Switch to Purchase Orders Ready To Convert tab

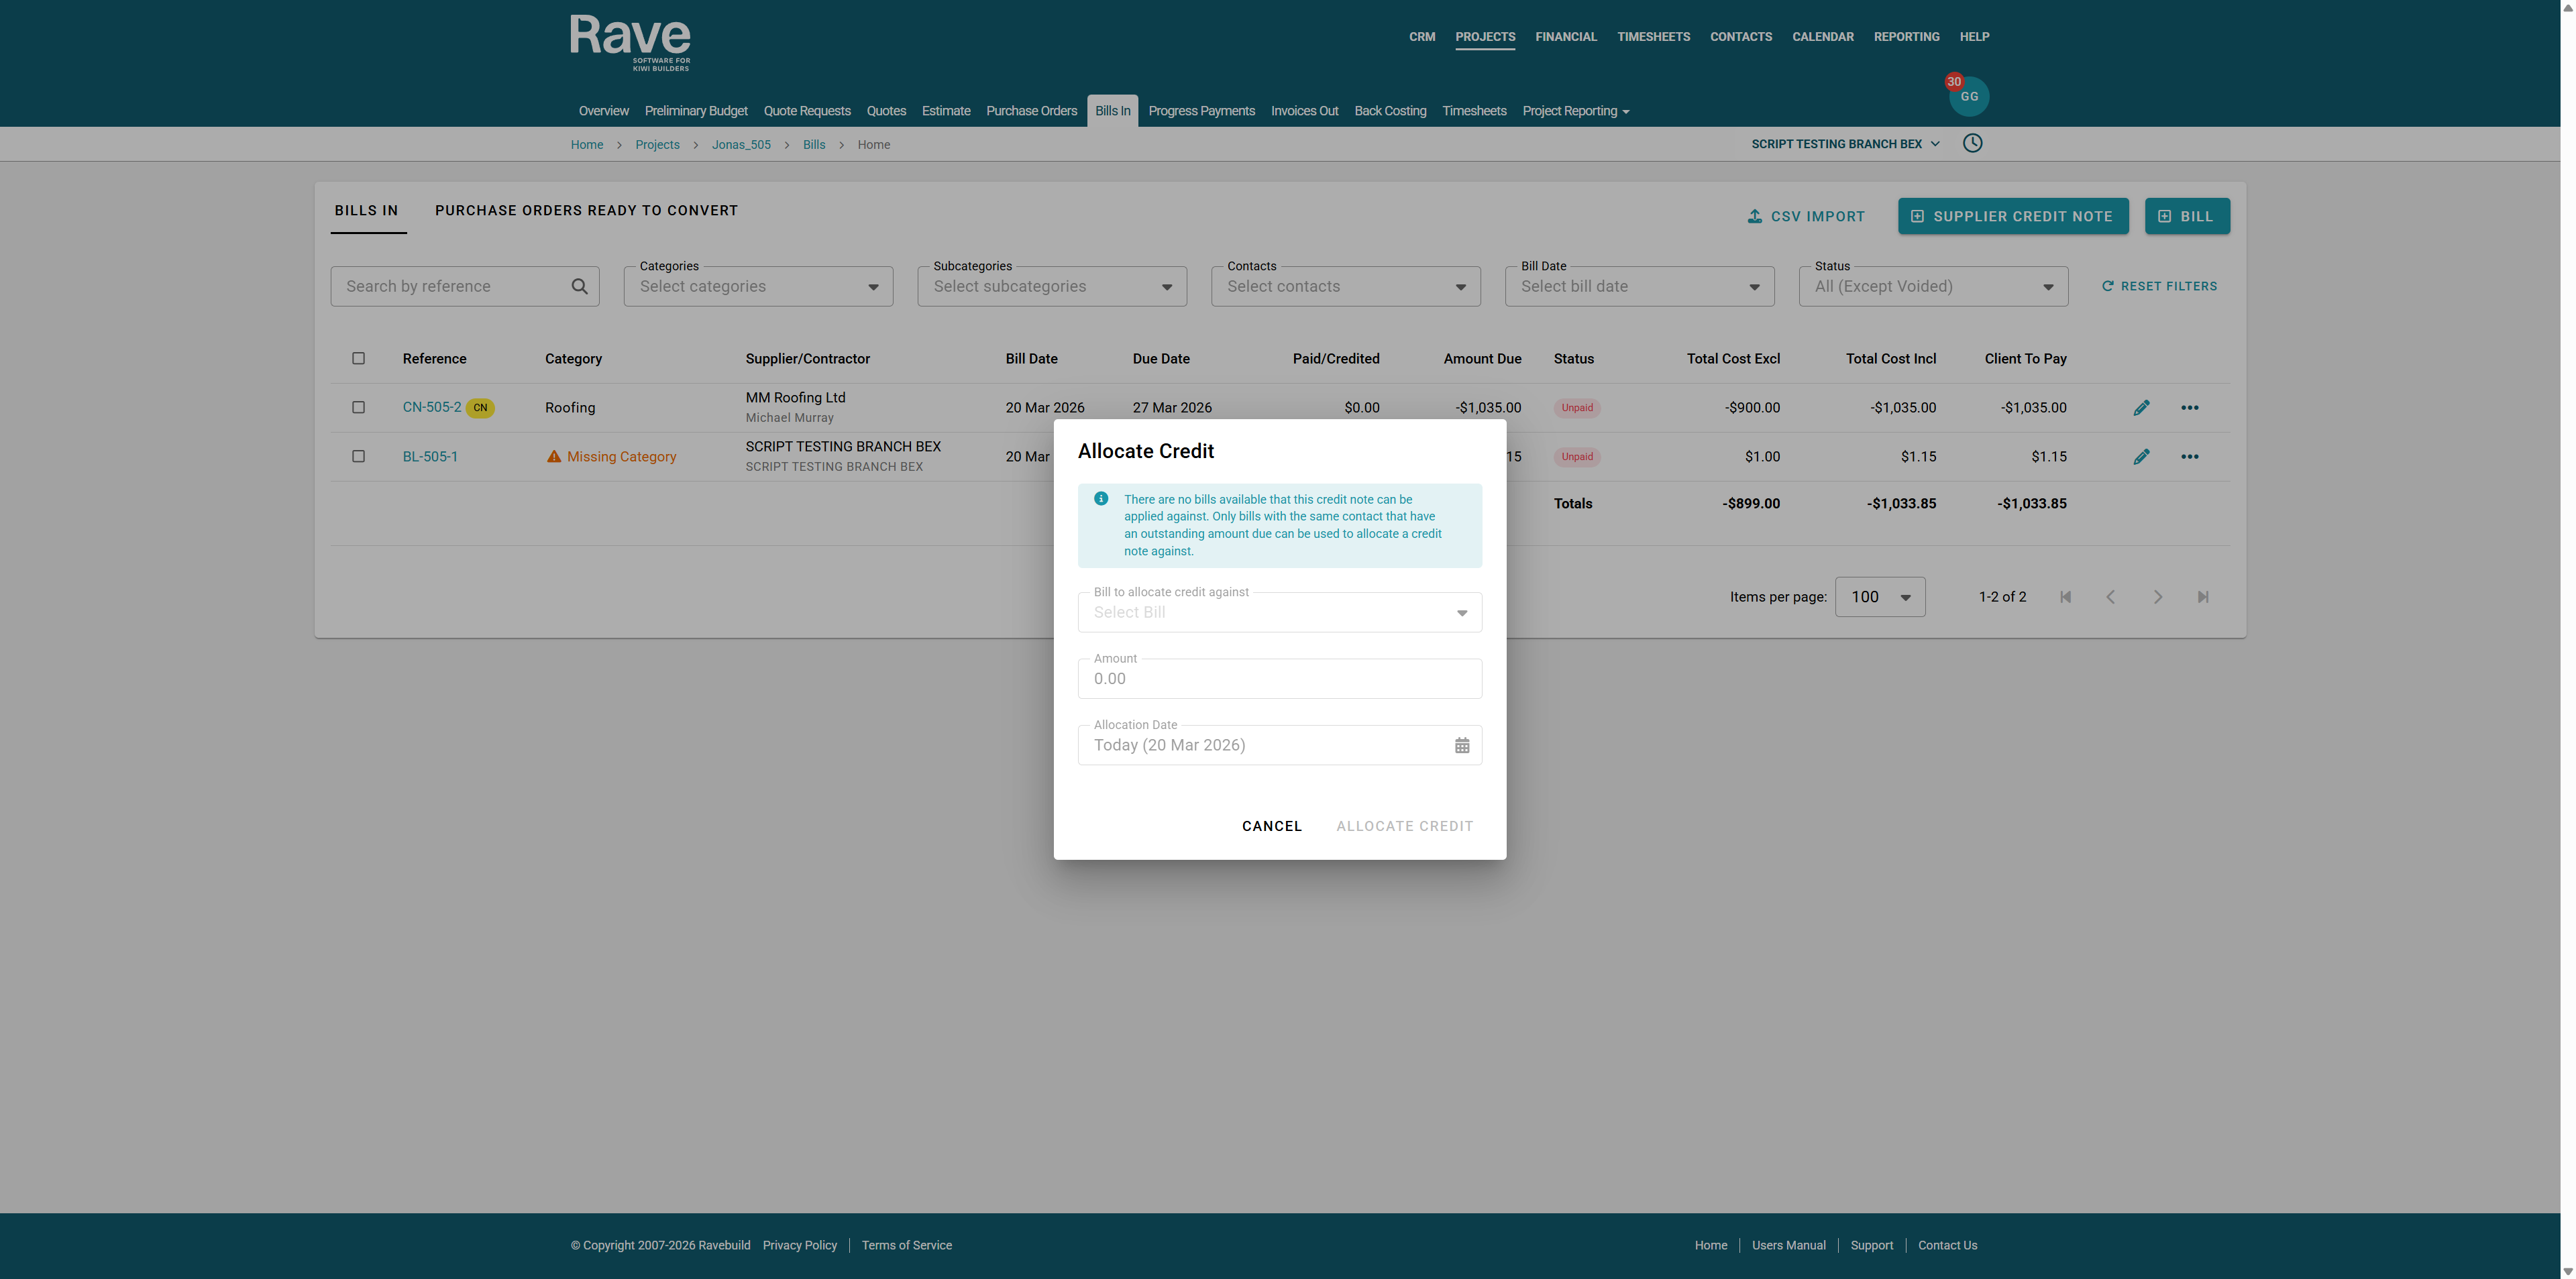coord(586,211)
